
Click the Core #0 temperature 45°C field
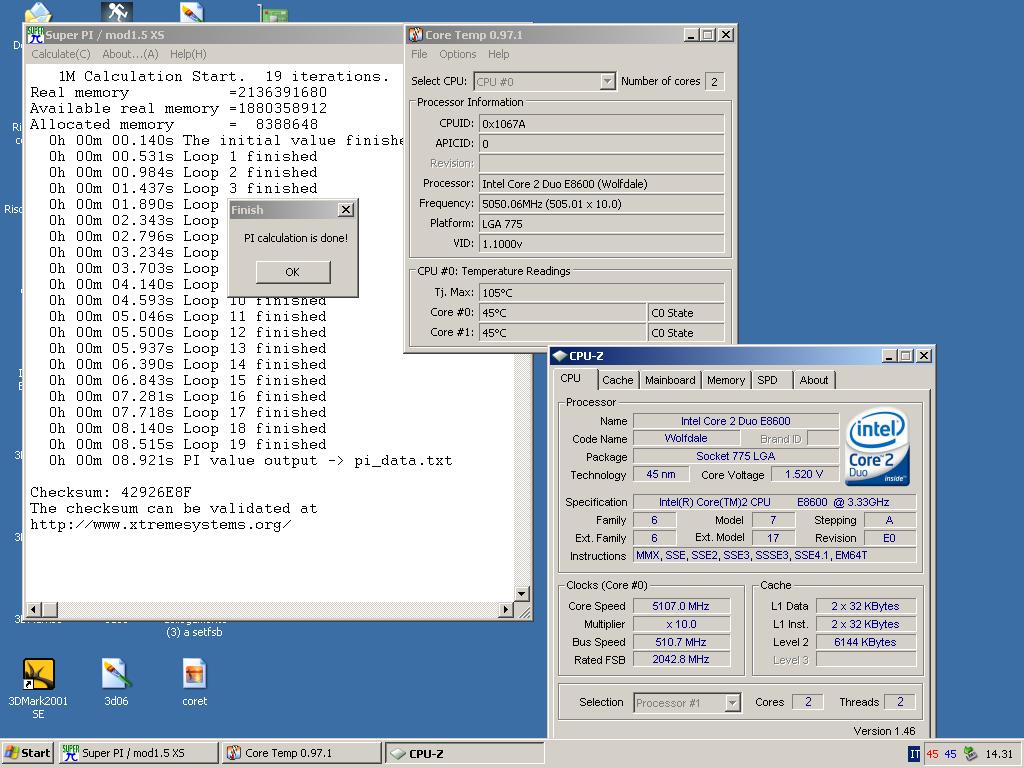(x=562, y=313)
